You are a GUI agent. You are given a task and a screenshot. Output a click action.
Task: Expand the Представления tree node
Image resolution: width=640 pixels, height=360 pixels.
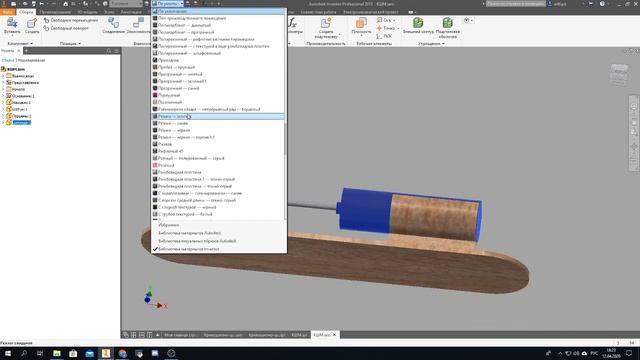pyautogui.click(x=3, y=82)
